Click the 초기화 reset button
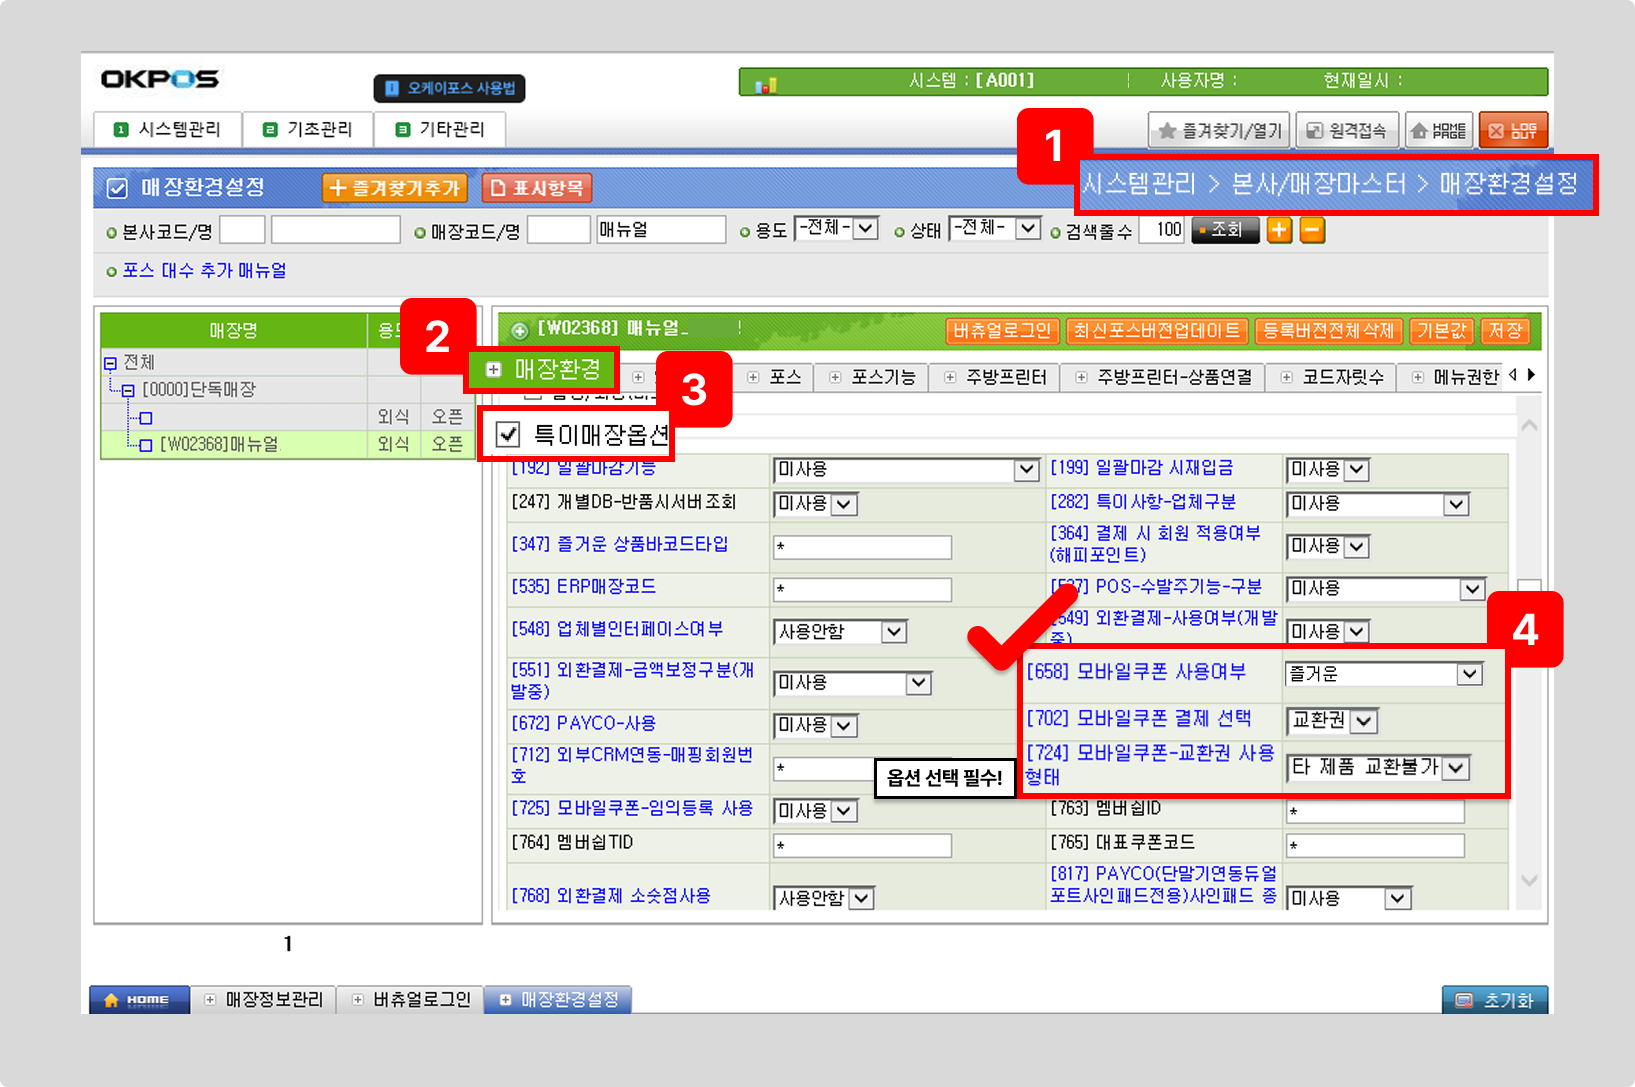Image resolution: width=1635 pixels, height=1087 pixels. [x=1495, y=1000]
